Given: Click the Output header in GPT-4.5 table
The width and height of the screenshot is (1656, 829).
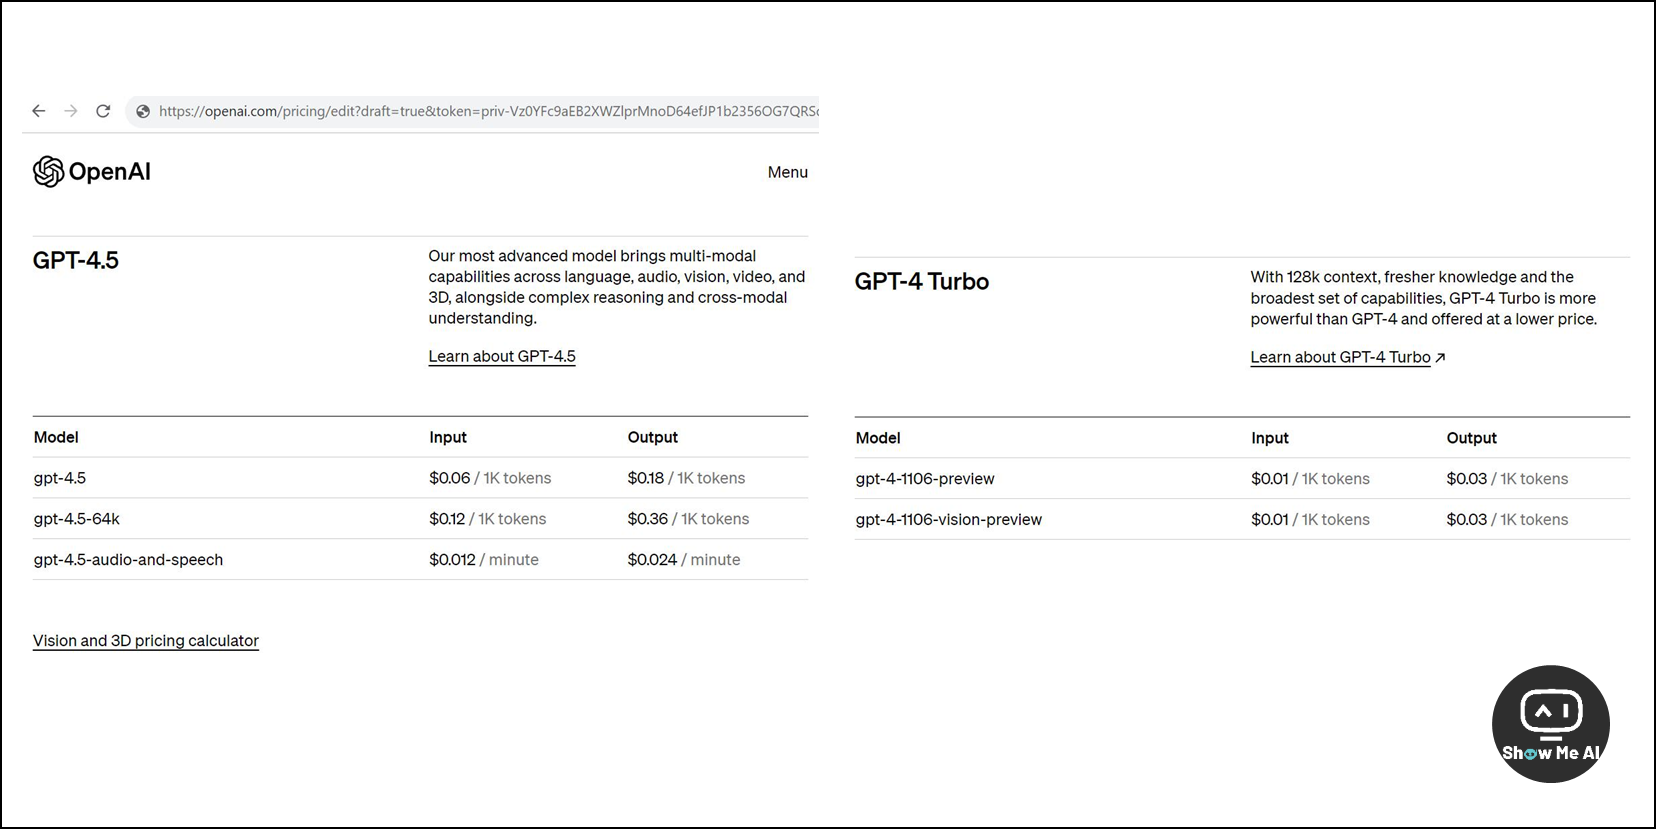Looking at the screenshot, I should point(653,437).
